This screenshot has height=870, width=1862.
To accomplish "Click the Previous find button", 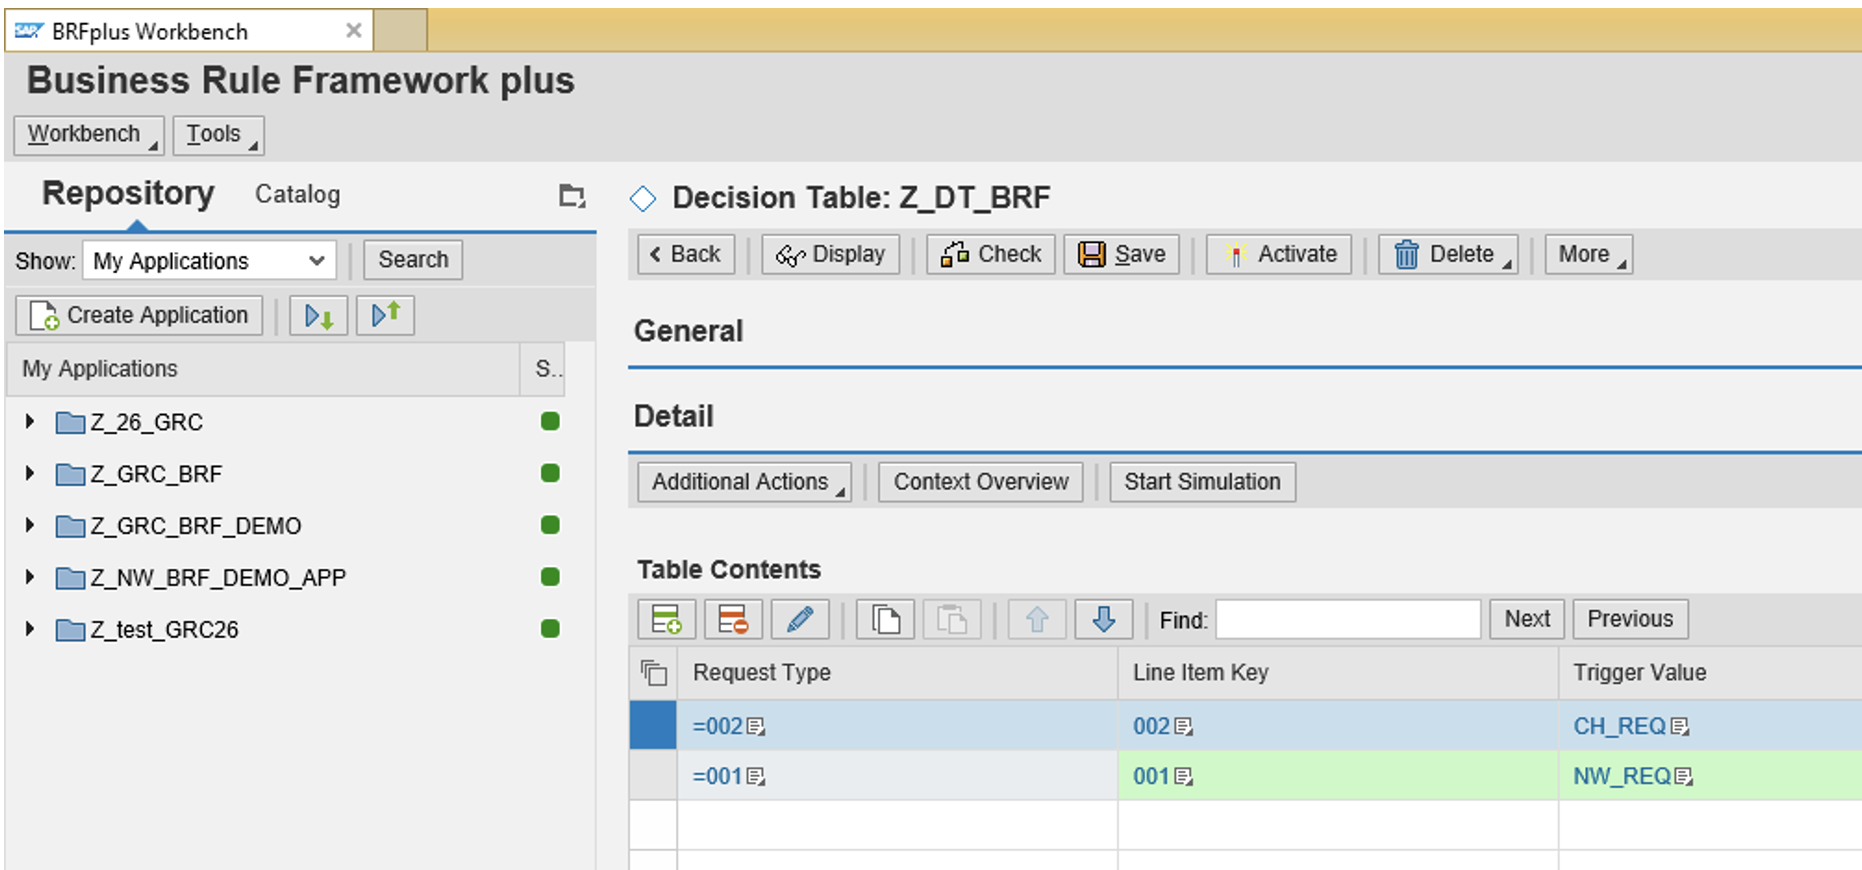I will [x=1631, y=619].
